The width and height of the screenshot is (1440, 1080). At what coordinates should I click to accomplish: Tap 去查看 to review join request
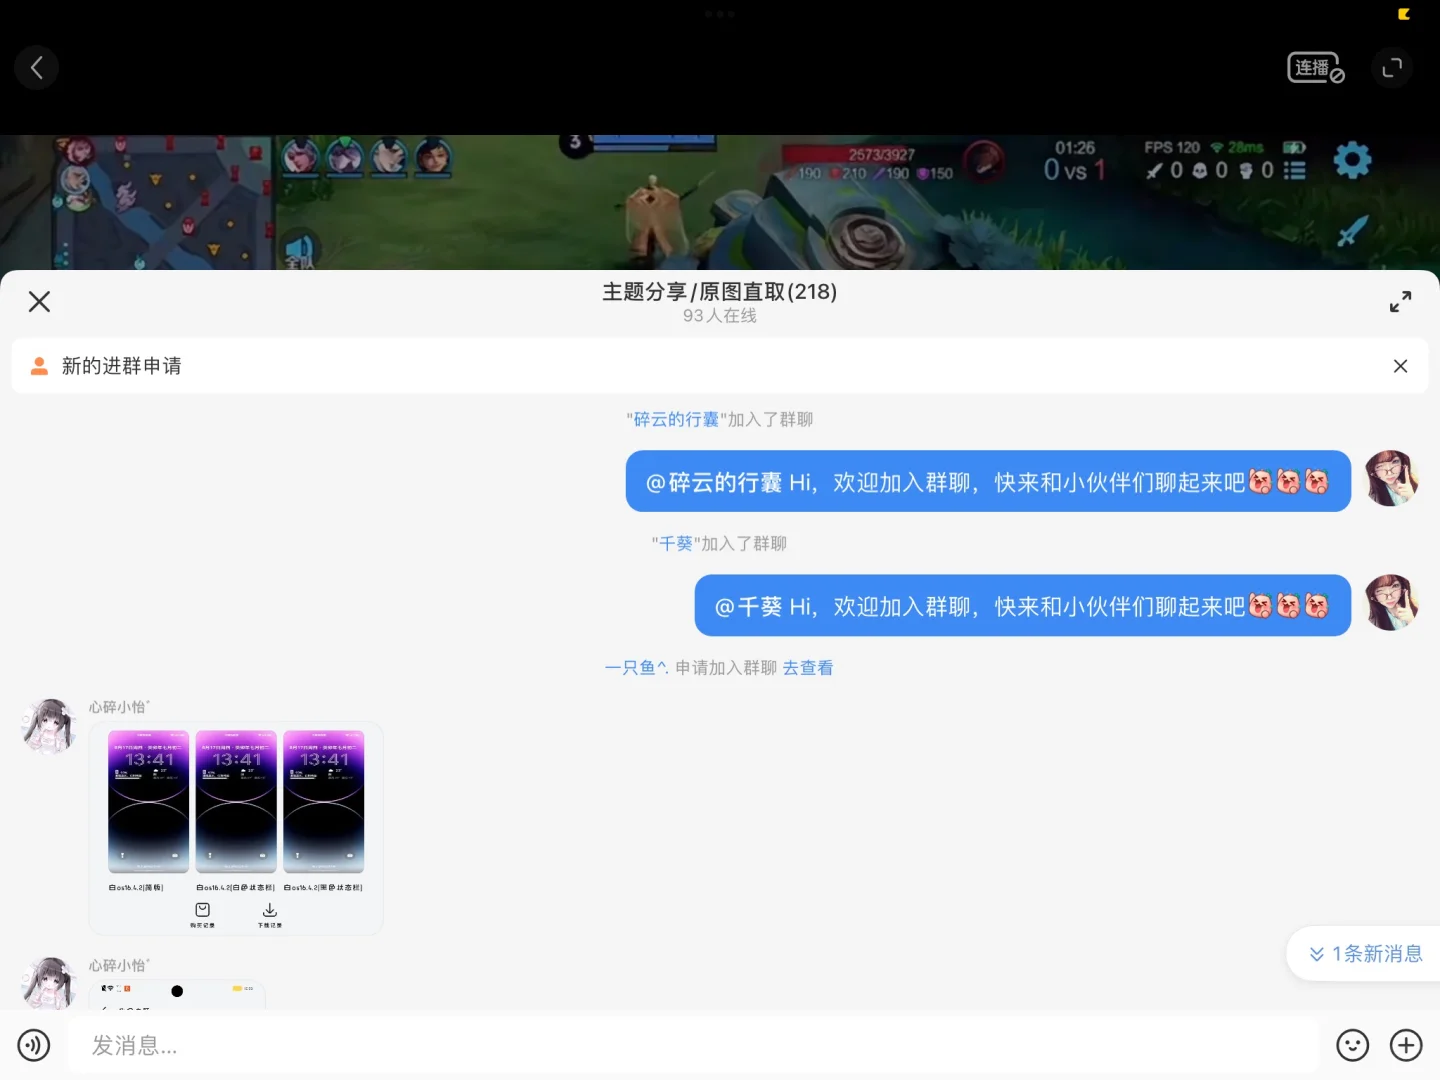pyautogui.click(x=808, y=668)
